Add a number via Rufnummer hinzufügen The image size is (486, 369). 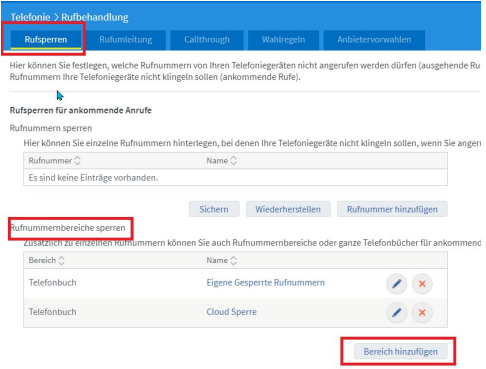(392, 209)
